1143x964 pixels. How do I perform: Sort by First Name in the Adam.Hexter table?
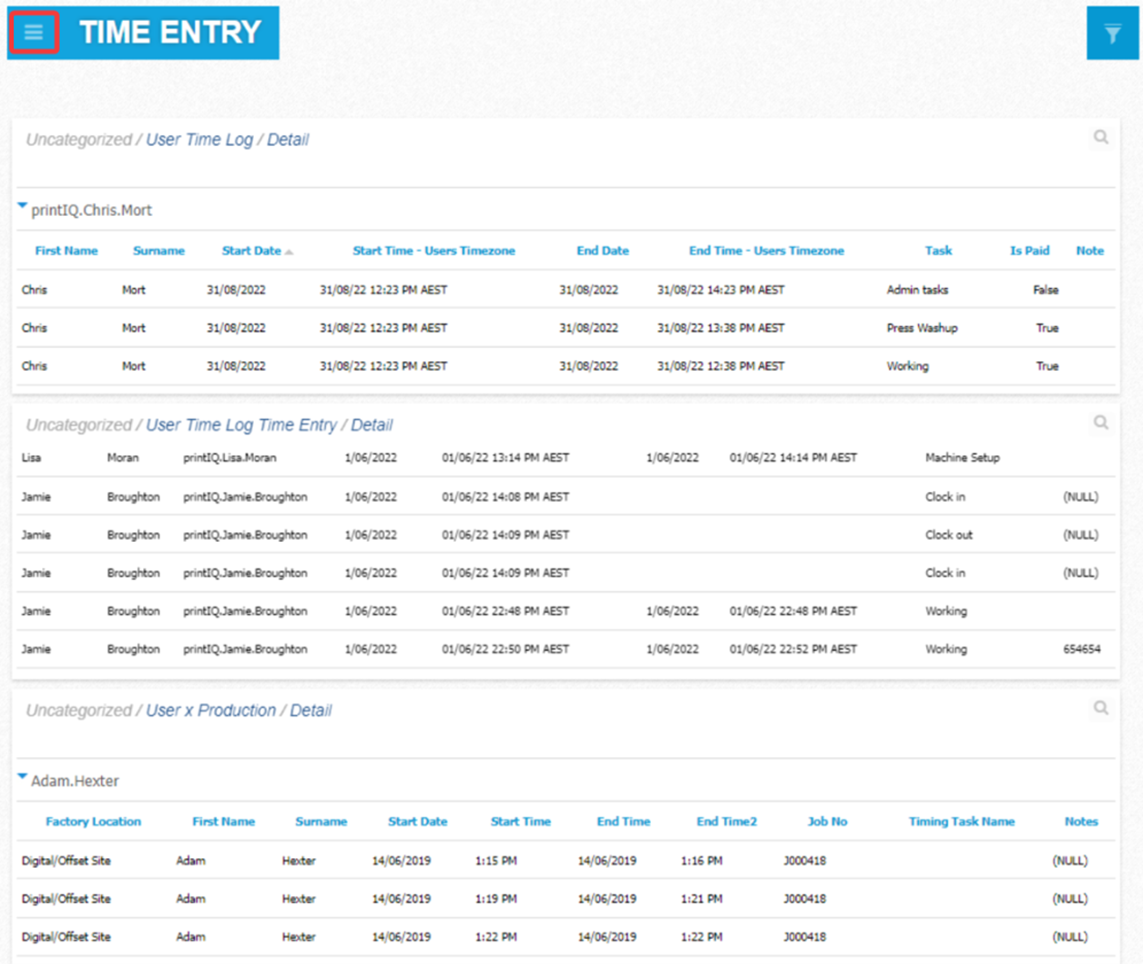[224, 822]
